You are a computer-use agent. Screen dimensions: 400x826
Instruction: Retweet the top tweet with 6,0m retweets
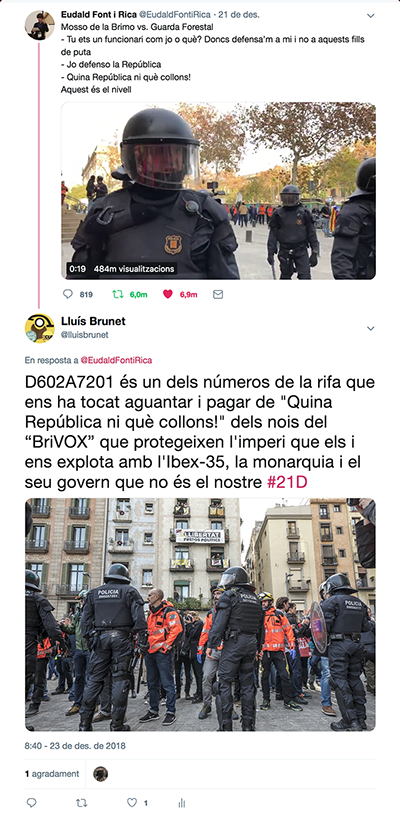pos(118,294)
